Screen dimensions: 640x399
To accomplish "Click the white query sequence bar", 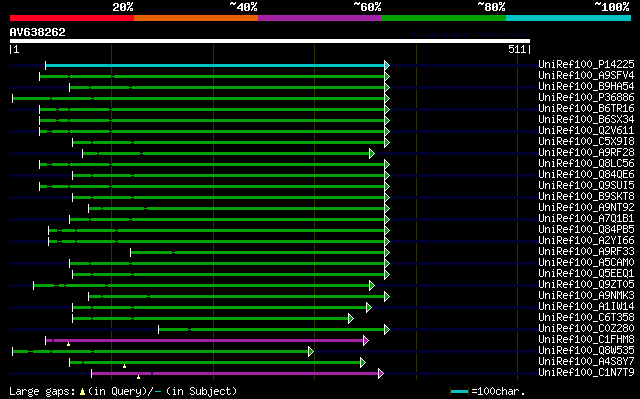I will [270, 41].
